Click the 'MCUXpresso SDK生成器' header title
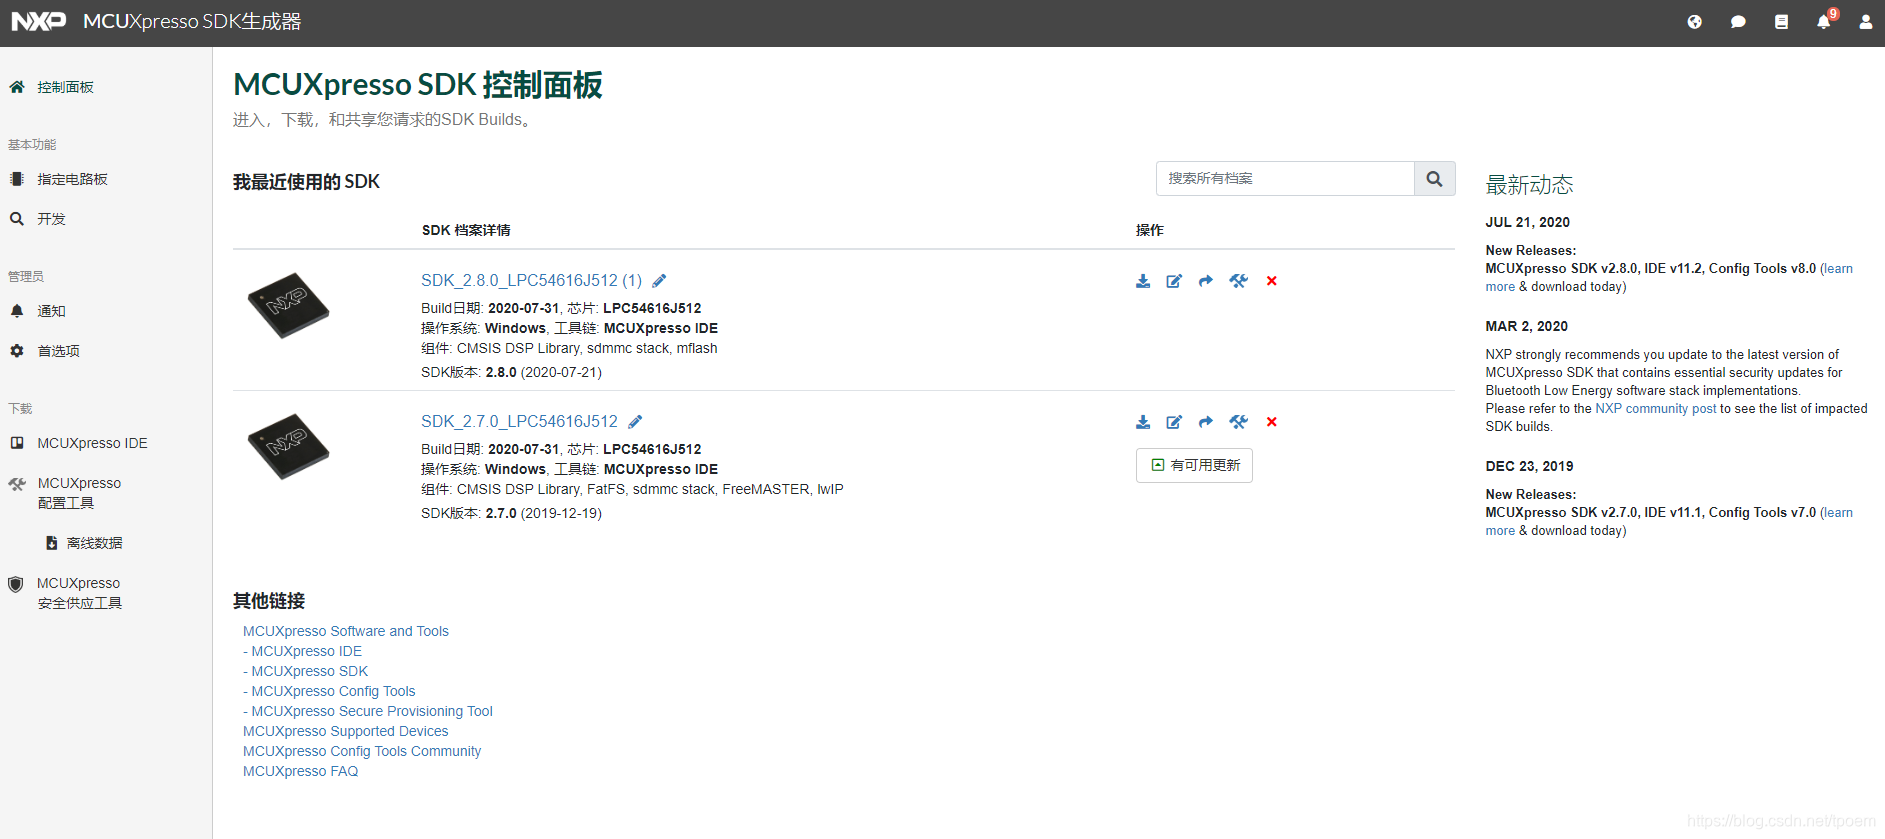 click(x=192, y=21)
